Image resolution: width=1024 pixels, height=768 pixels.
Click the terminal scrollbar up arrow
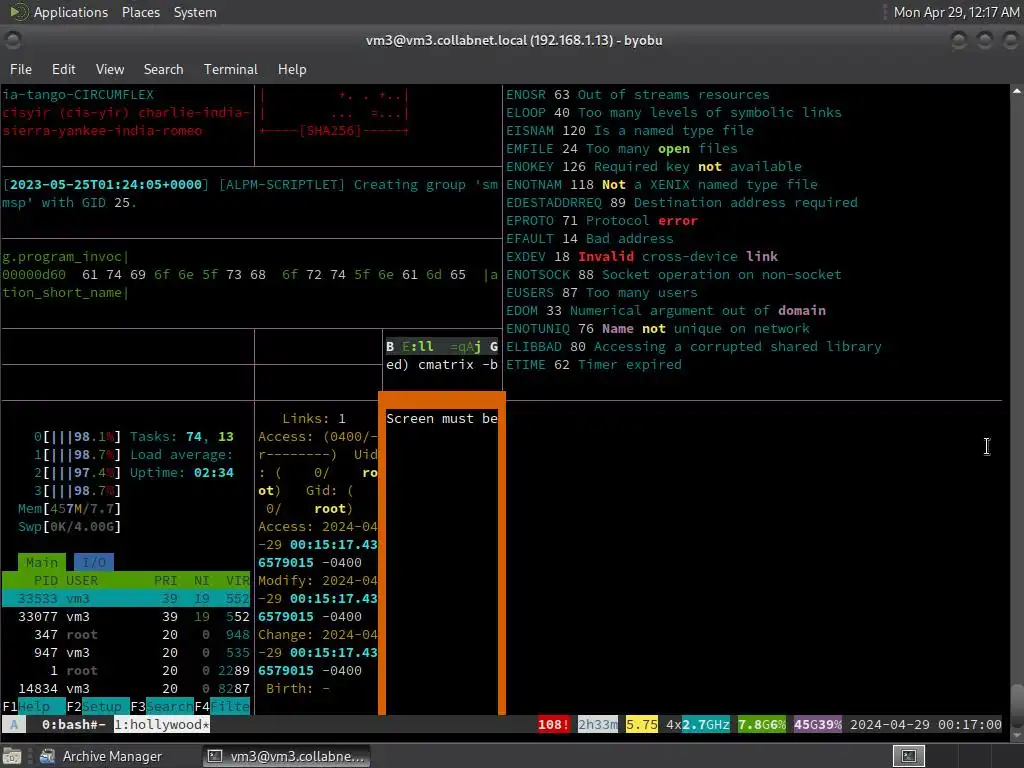(x=1016, y=91)
